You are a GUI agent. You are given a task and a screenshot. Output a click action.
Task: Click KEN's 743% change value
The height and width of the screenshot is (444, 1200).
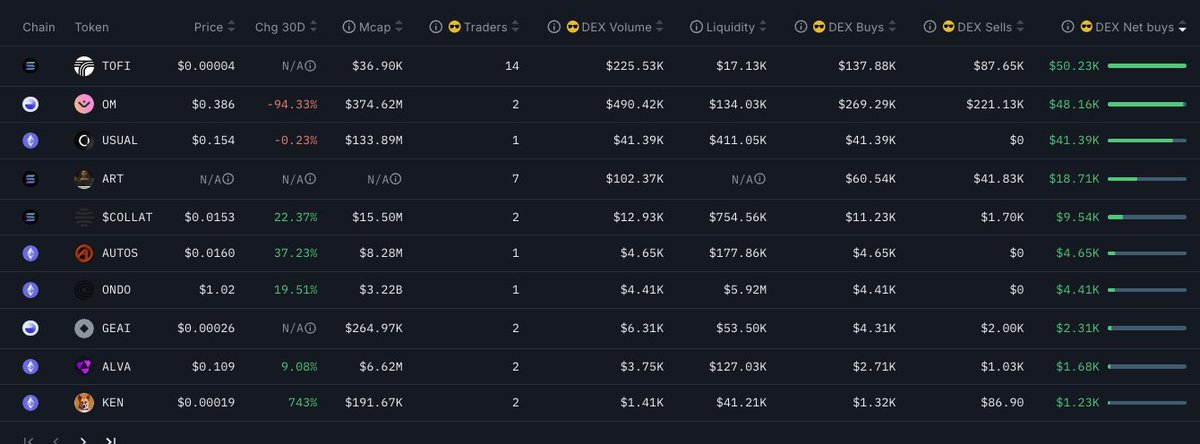(x=303, y=403)
